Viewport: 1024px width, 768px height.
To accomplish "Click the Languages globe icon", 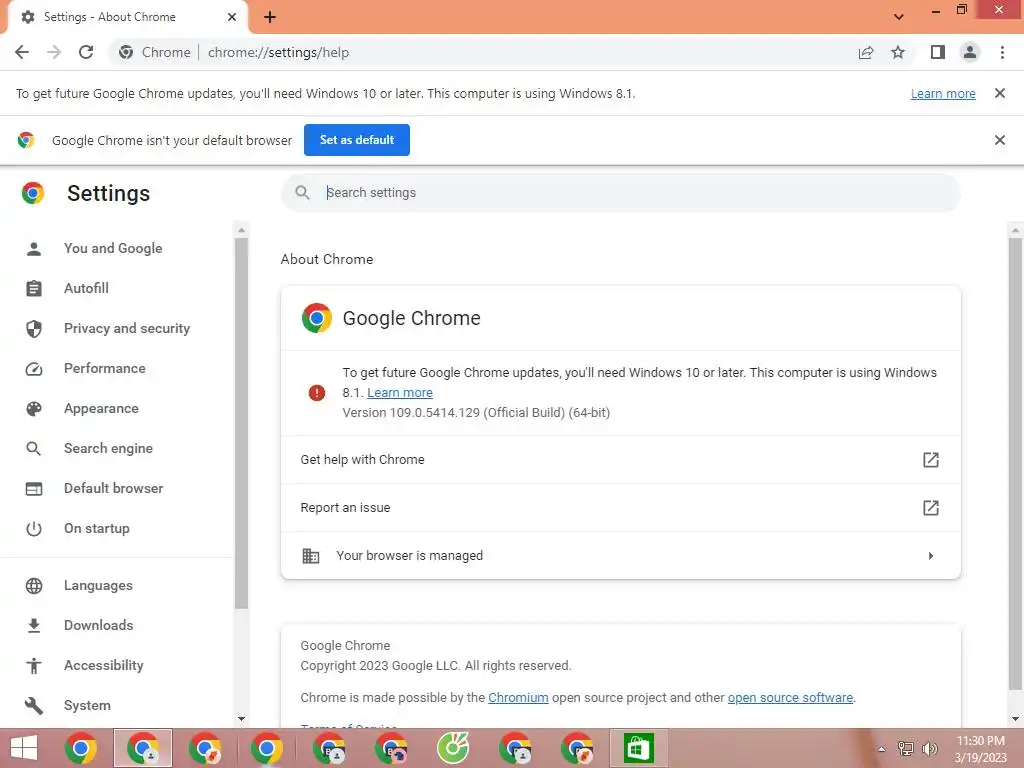I will (34, 586).
